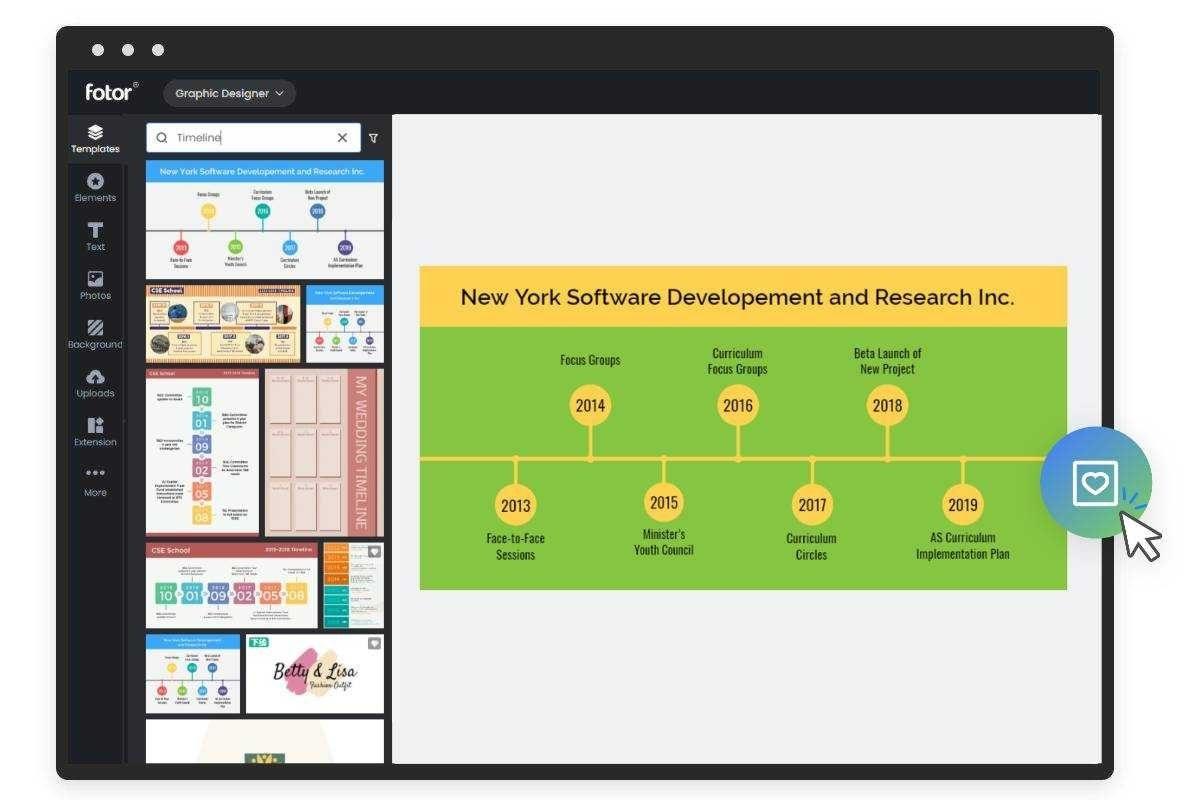Open the Uploads cloud icon
Viewport: 1200px width, 800px height.
click(95, 384)
